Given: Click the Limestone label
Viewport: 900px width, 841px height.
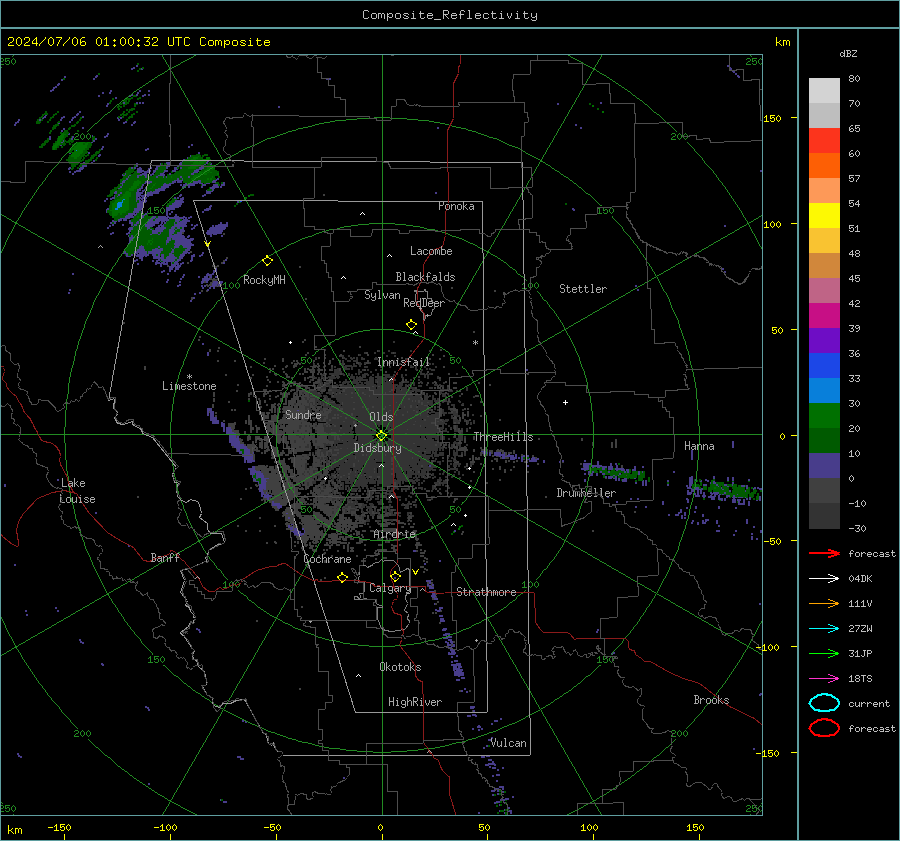Looking at the screenshot, I should 189,386.
